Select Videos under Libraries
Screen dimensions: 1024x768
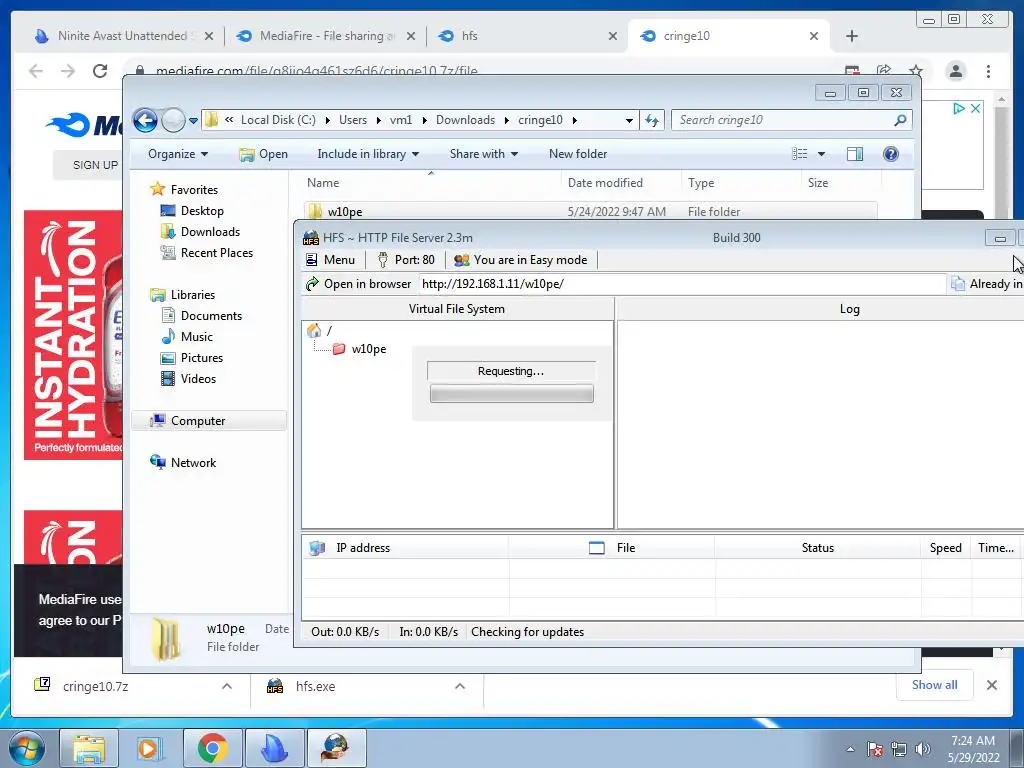click(x=189, y=379)
